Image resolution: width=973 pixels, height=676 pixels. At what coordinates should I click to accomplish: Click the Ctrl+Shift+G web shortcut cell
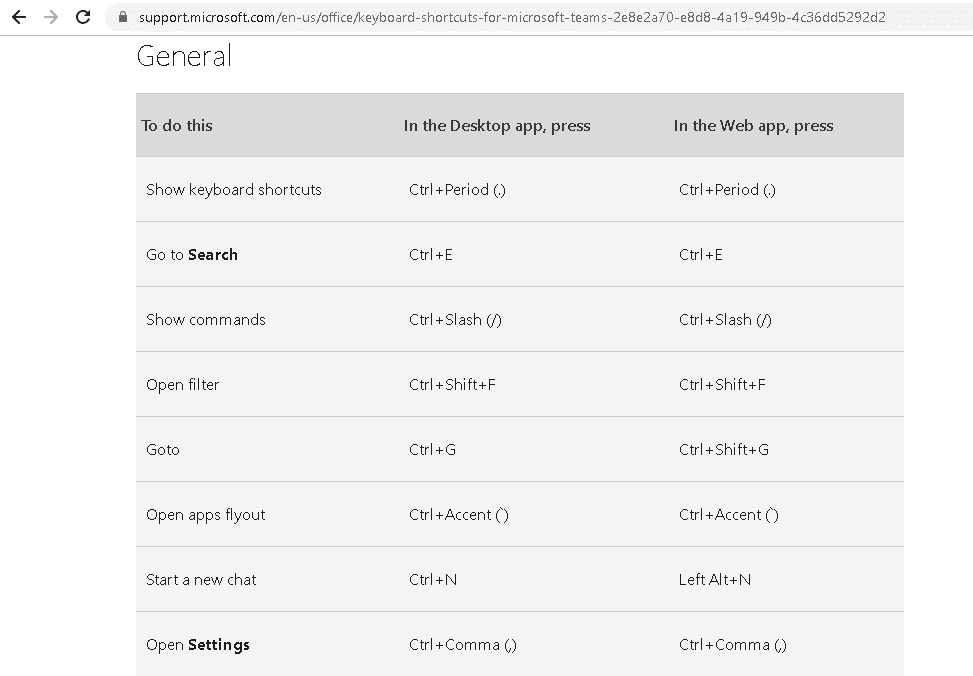[x=721, y=449]
